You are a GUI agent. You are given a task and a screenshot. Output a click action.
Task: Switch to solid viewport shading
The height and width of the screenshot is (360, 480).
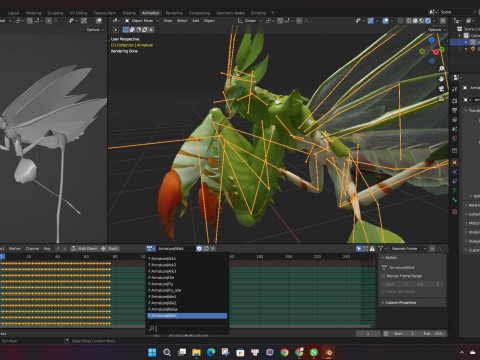[415, 21]
